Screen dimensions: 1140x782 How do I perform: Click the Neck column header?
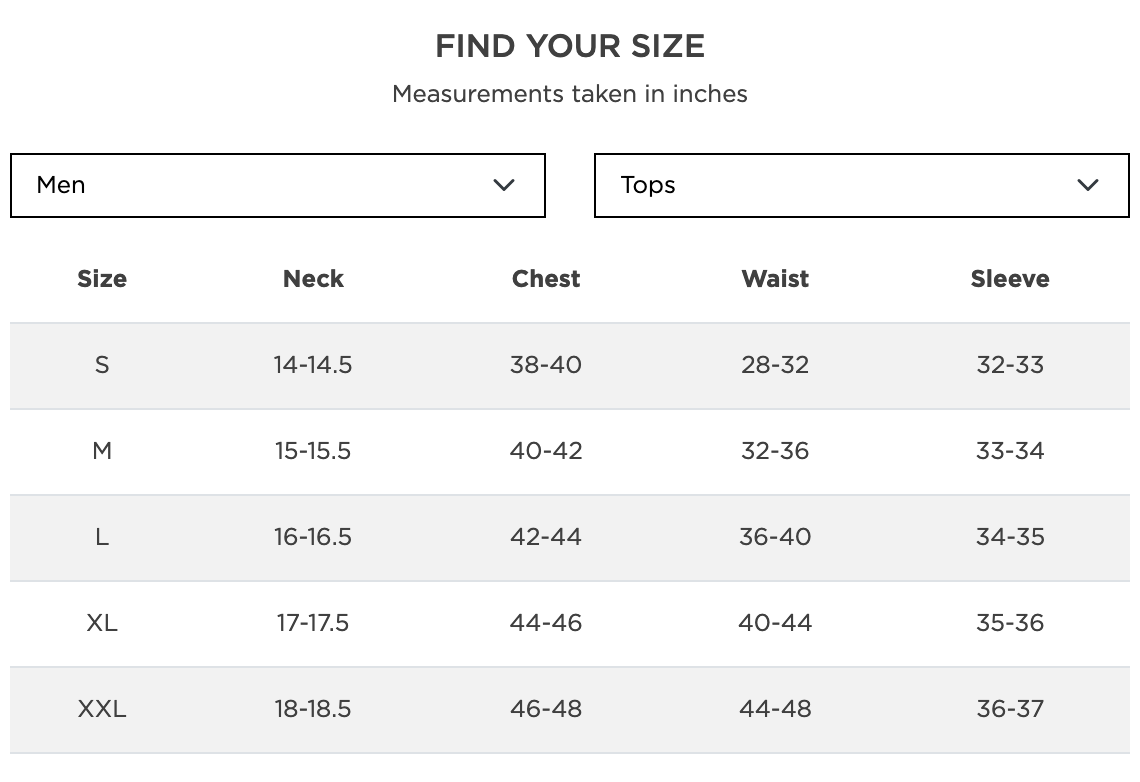[313, 279]
